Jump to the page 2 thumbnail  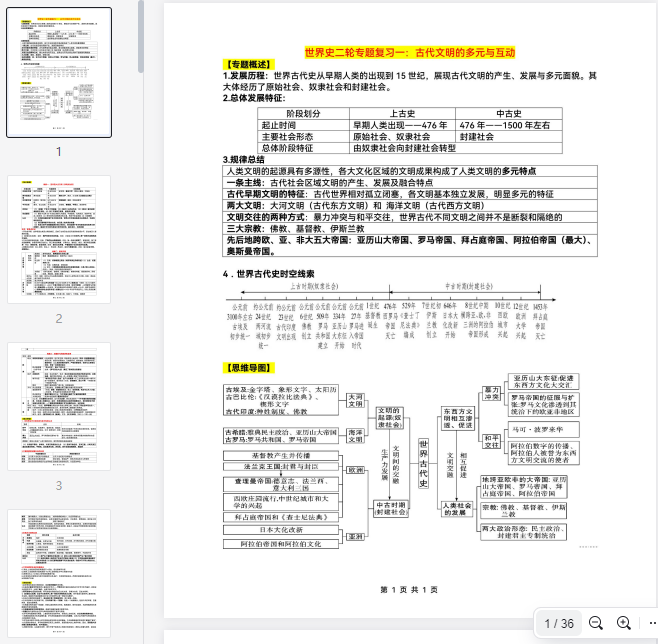point(59,240)
